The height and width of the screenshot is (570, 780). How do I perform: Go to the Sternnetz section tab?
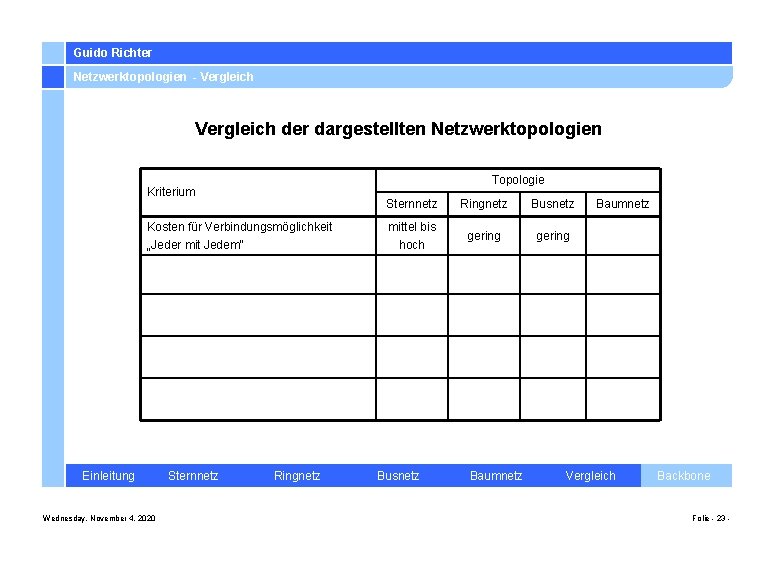point(193,475)
